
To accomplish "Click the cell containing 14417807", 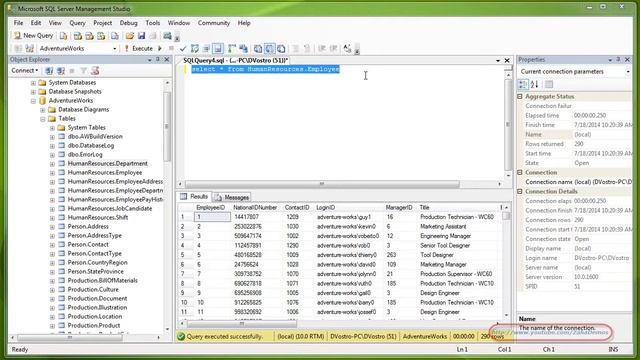I will pos(256,217).
